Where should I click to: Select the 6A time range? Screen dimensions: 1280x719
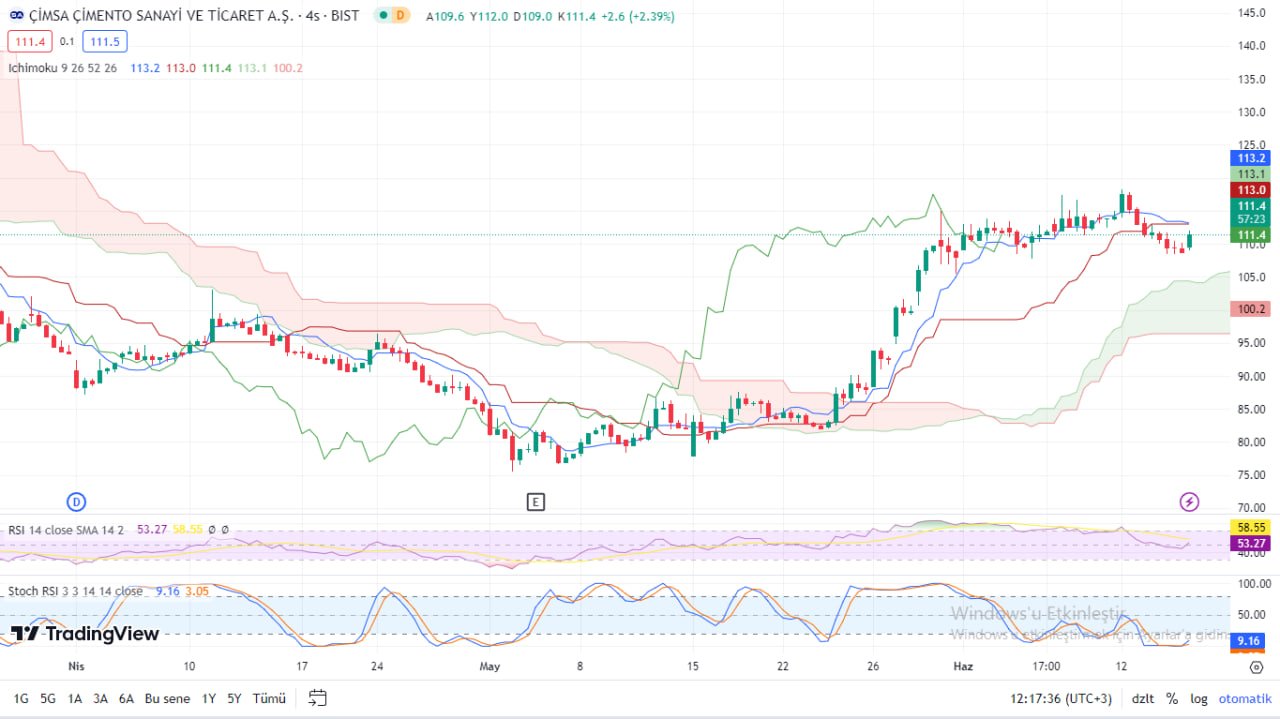[x=126, y=699]
